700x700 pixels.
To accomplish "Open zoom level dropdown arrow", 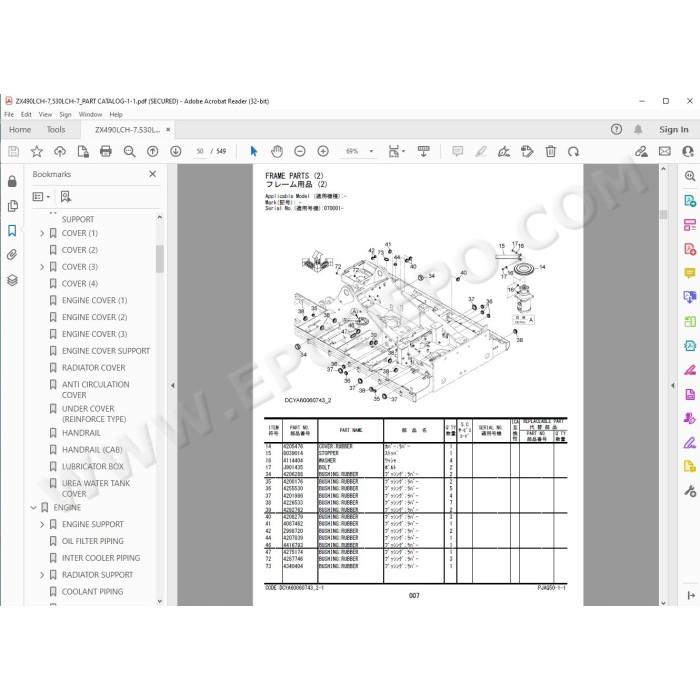I will click(371, 151).
